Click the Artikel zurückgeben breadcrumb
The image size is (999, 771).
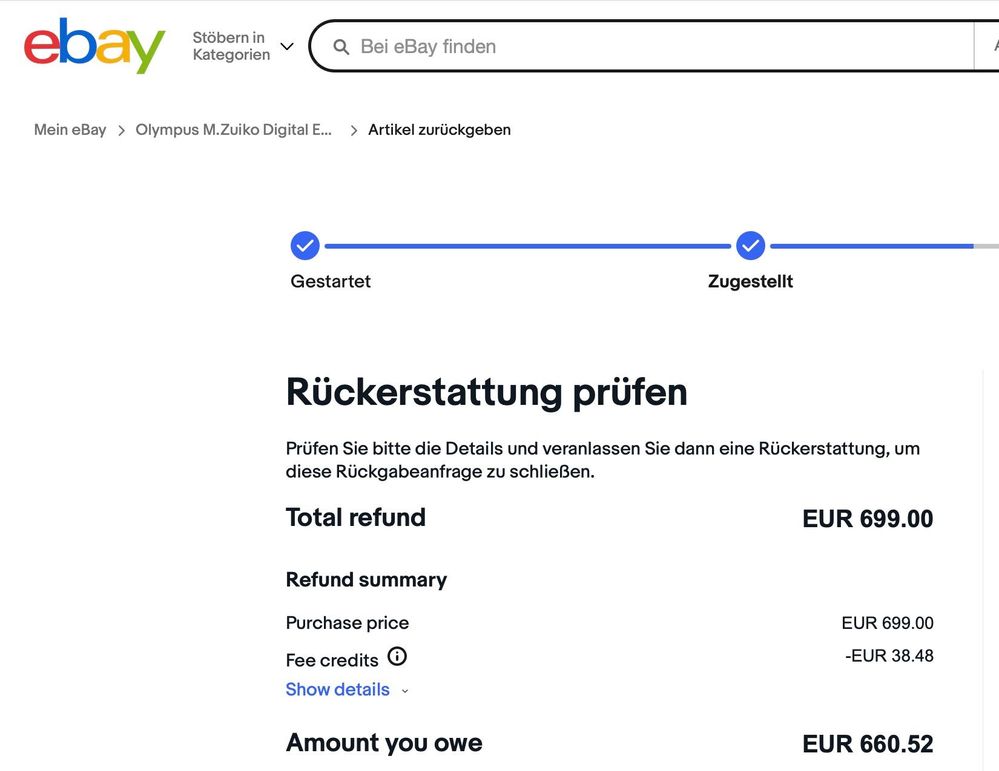pyautogui.click(x=439, y=130)
